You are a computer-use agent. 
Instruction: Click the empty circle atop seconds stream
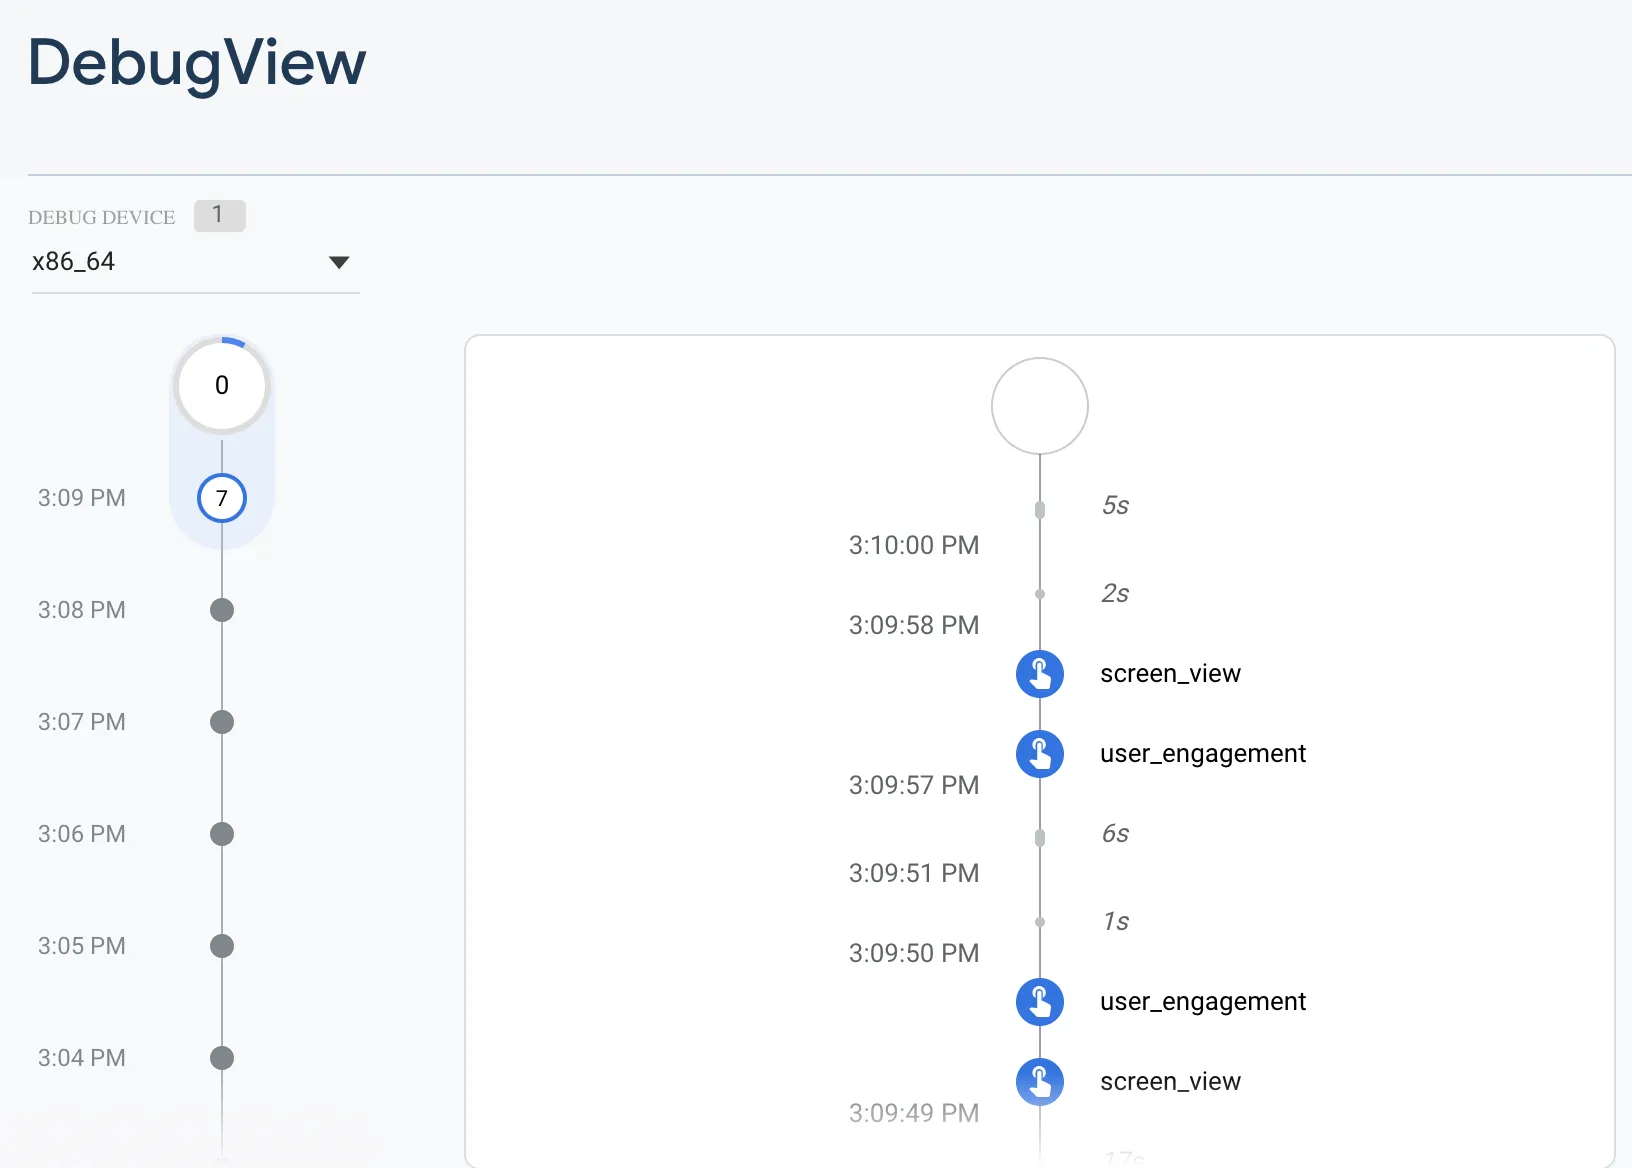(x=1040, y=406)
